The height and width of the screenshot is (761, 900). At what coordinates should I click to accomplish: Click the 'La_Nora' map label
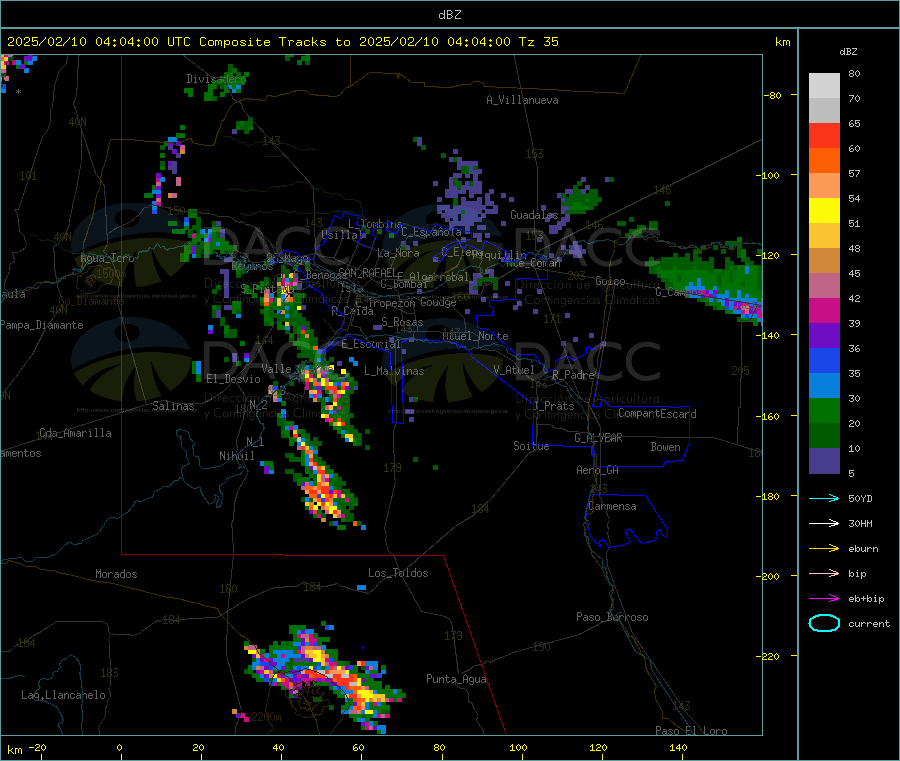pyautogui.click(x=398, y=253)
